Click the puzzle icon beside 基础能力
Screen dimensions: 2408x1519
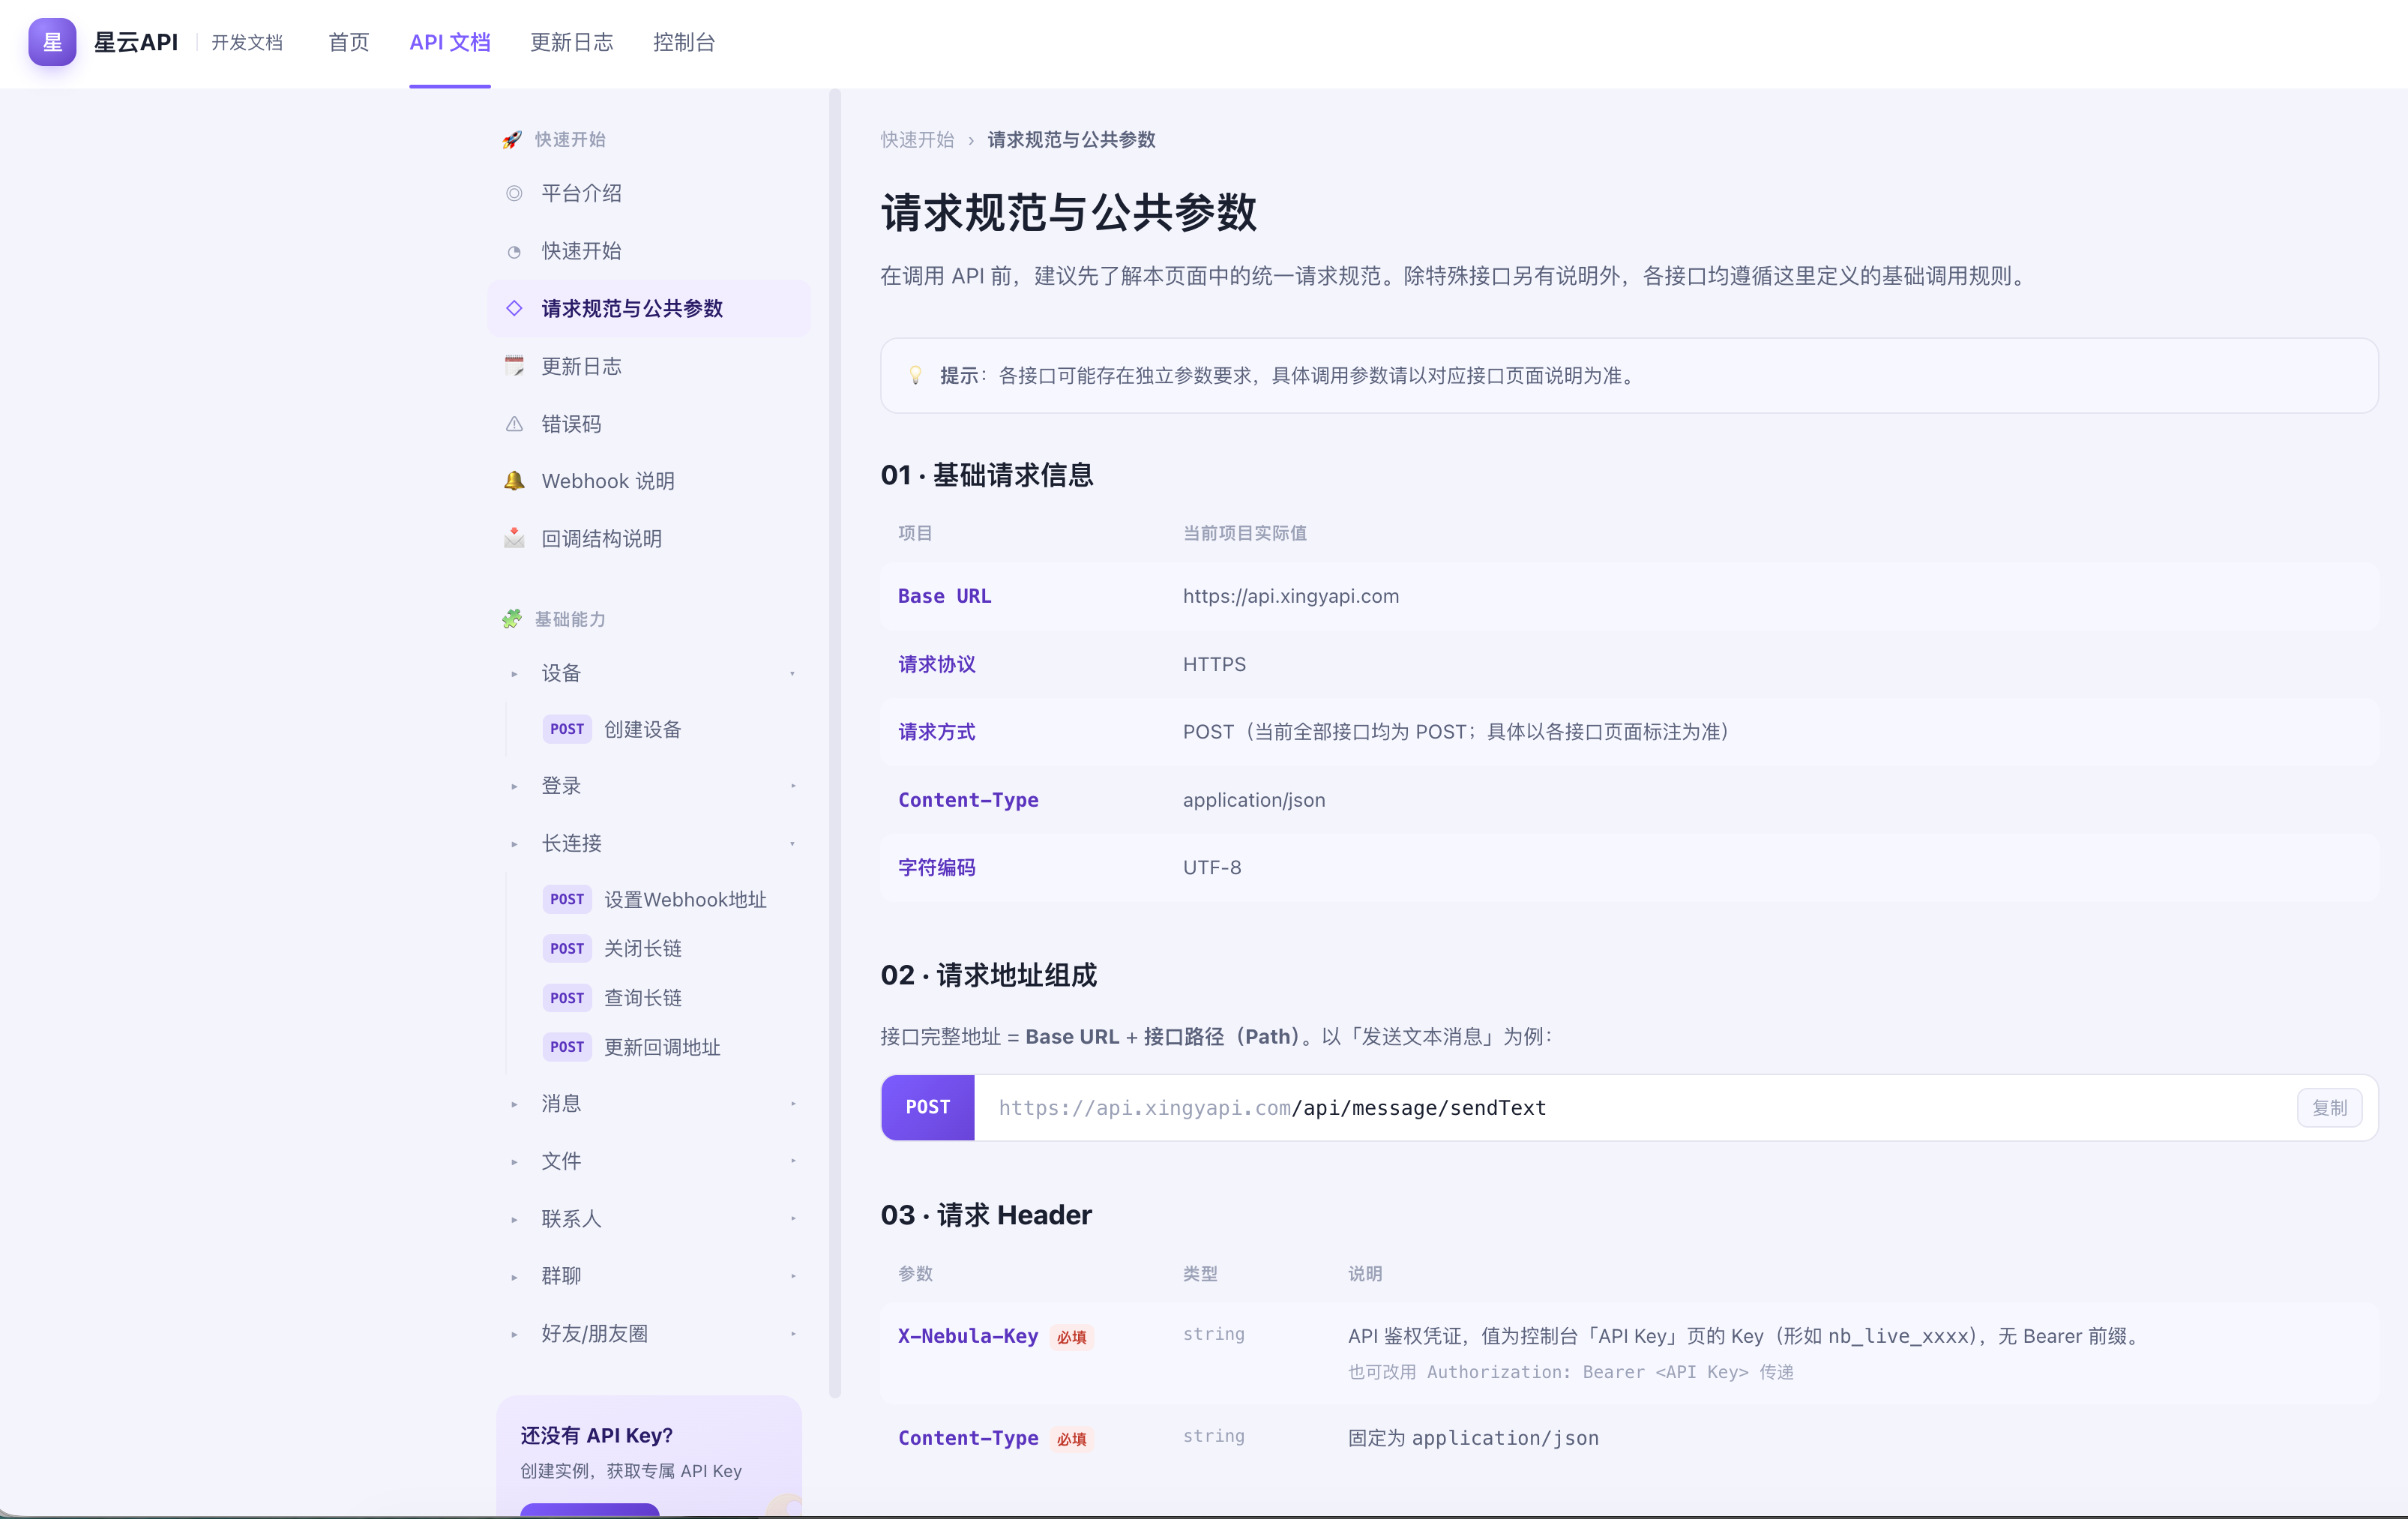(512, 619)
